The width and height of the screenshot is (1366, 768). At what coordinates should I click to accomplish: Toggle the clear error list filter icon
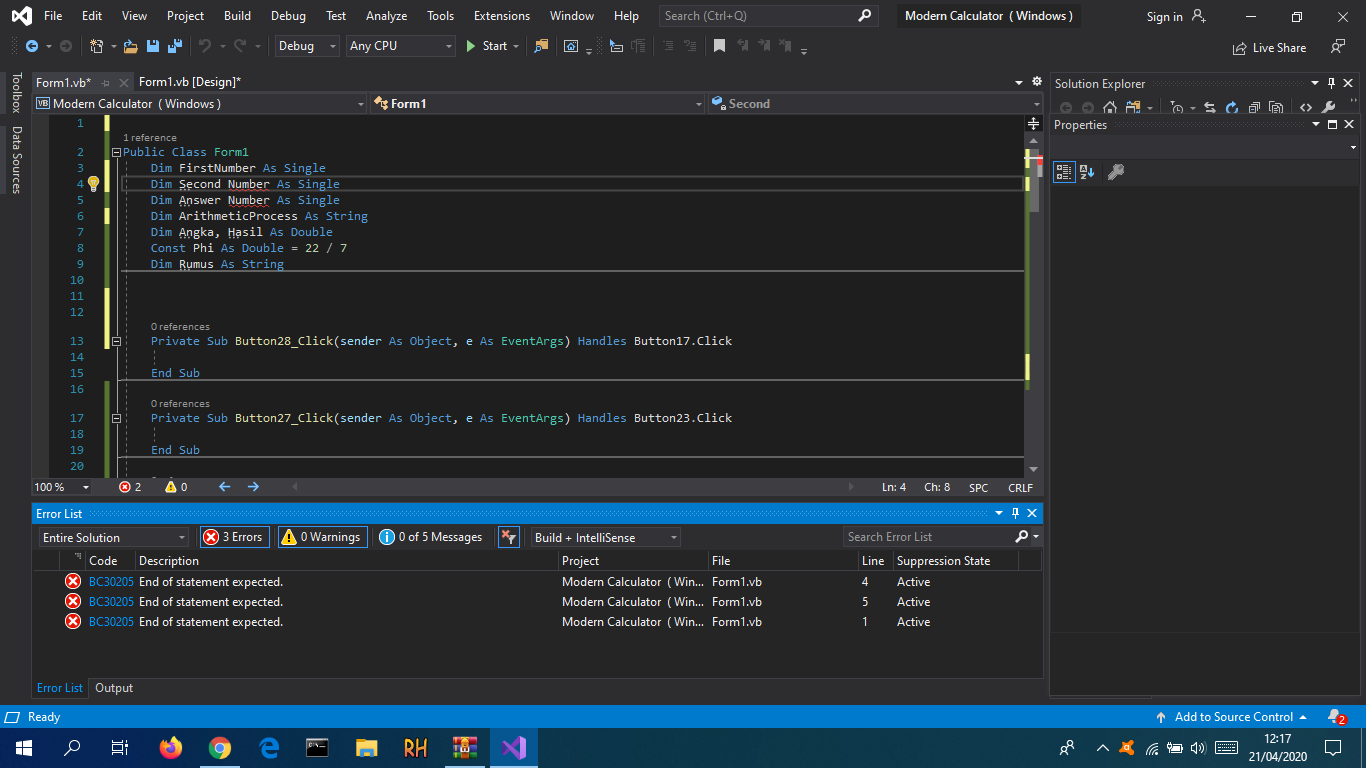509,537
